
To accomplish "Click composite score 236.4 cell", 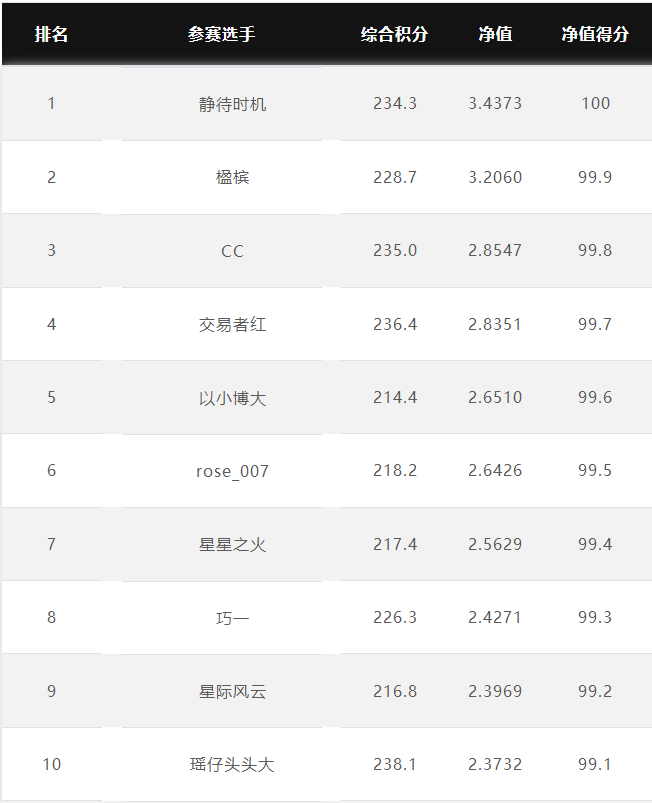I will click(x=395, y=324).
